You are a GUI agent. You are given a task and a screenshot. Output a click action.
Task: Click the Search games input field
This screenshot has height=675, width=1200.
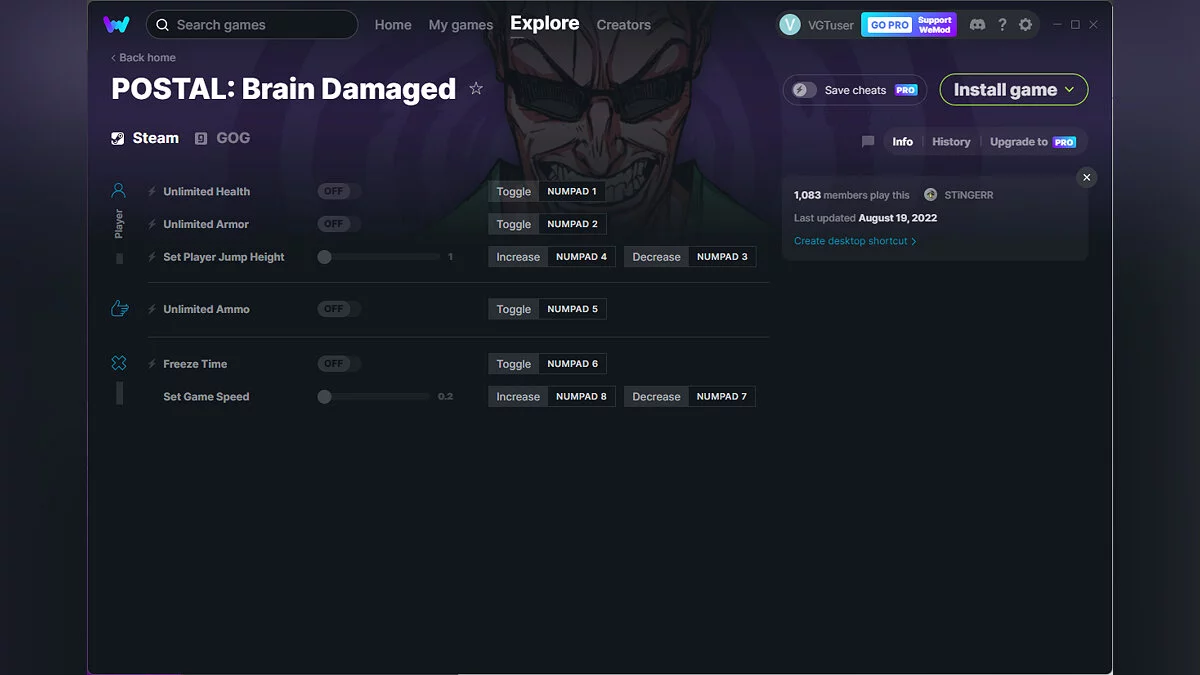click(x=252, y=24)
